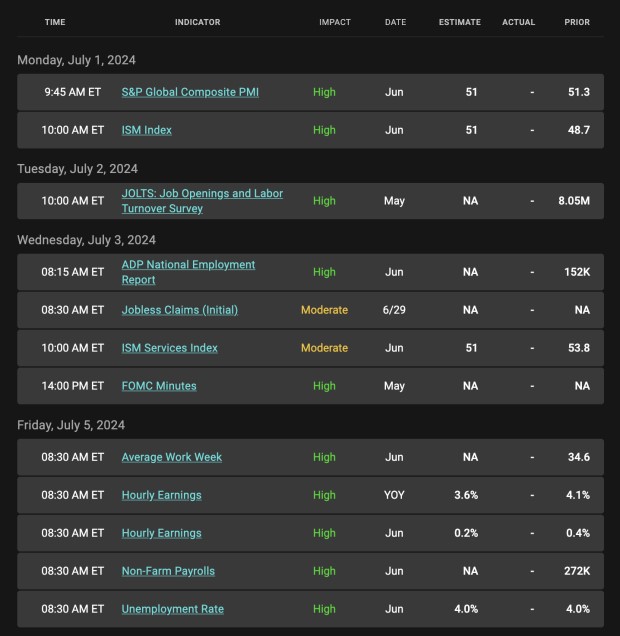The height and width of the screenshot is (636, 620).
Task: Open the JOLTS Job Openings survey link
Action: 202,201
